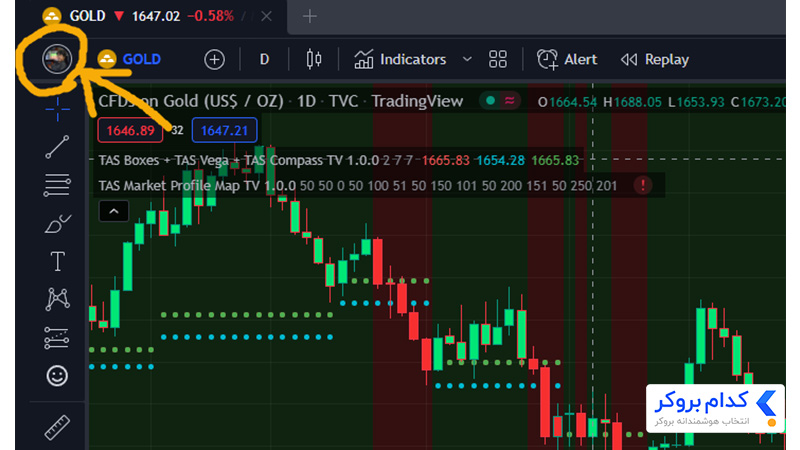Open the D timeframe interval selector
Image resolution: width=800 pixels, height=450 pixels.
pos(264,60)
